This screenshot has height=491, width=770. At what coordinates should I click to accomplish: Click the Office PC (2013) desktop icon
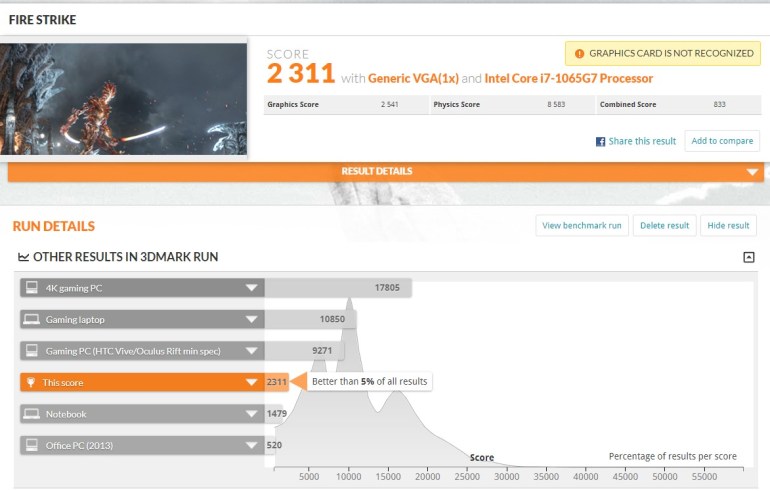[x=32, y=445]
